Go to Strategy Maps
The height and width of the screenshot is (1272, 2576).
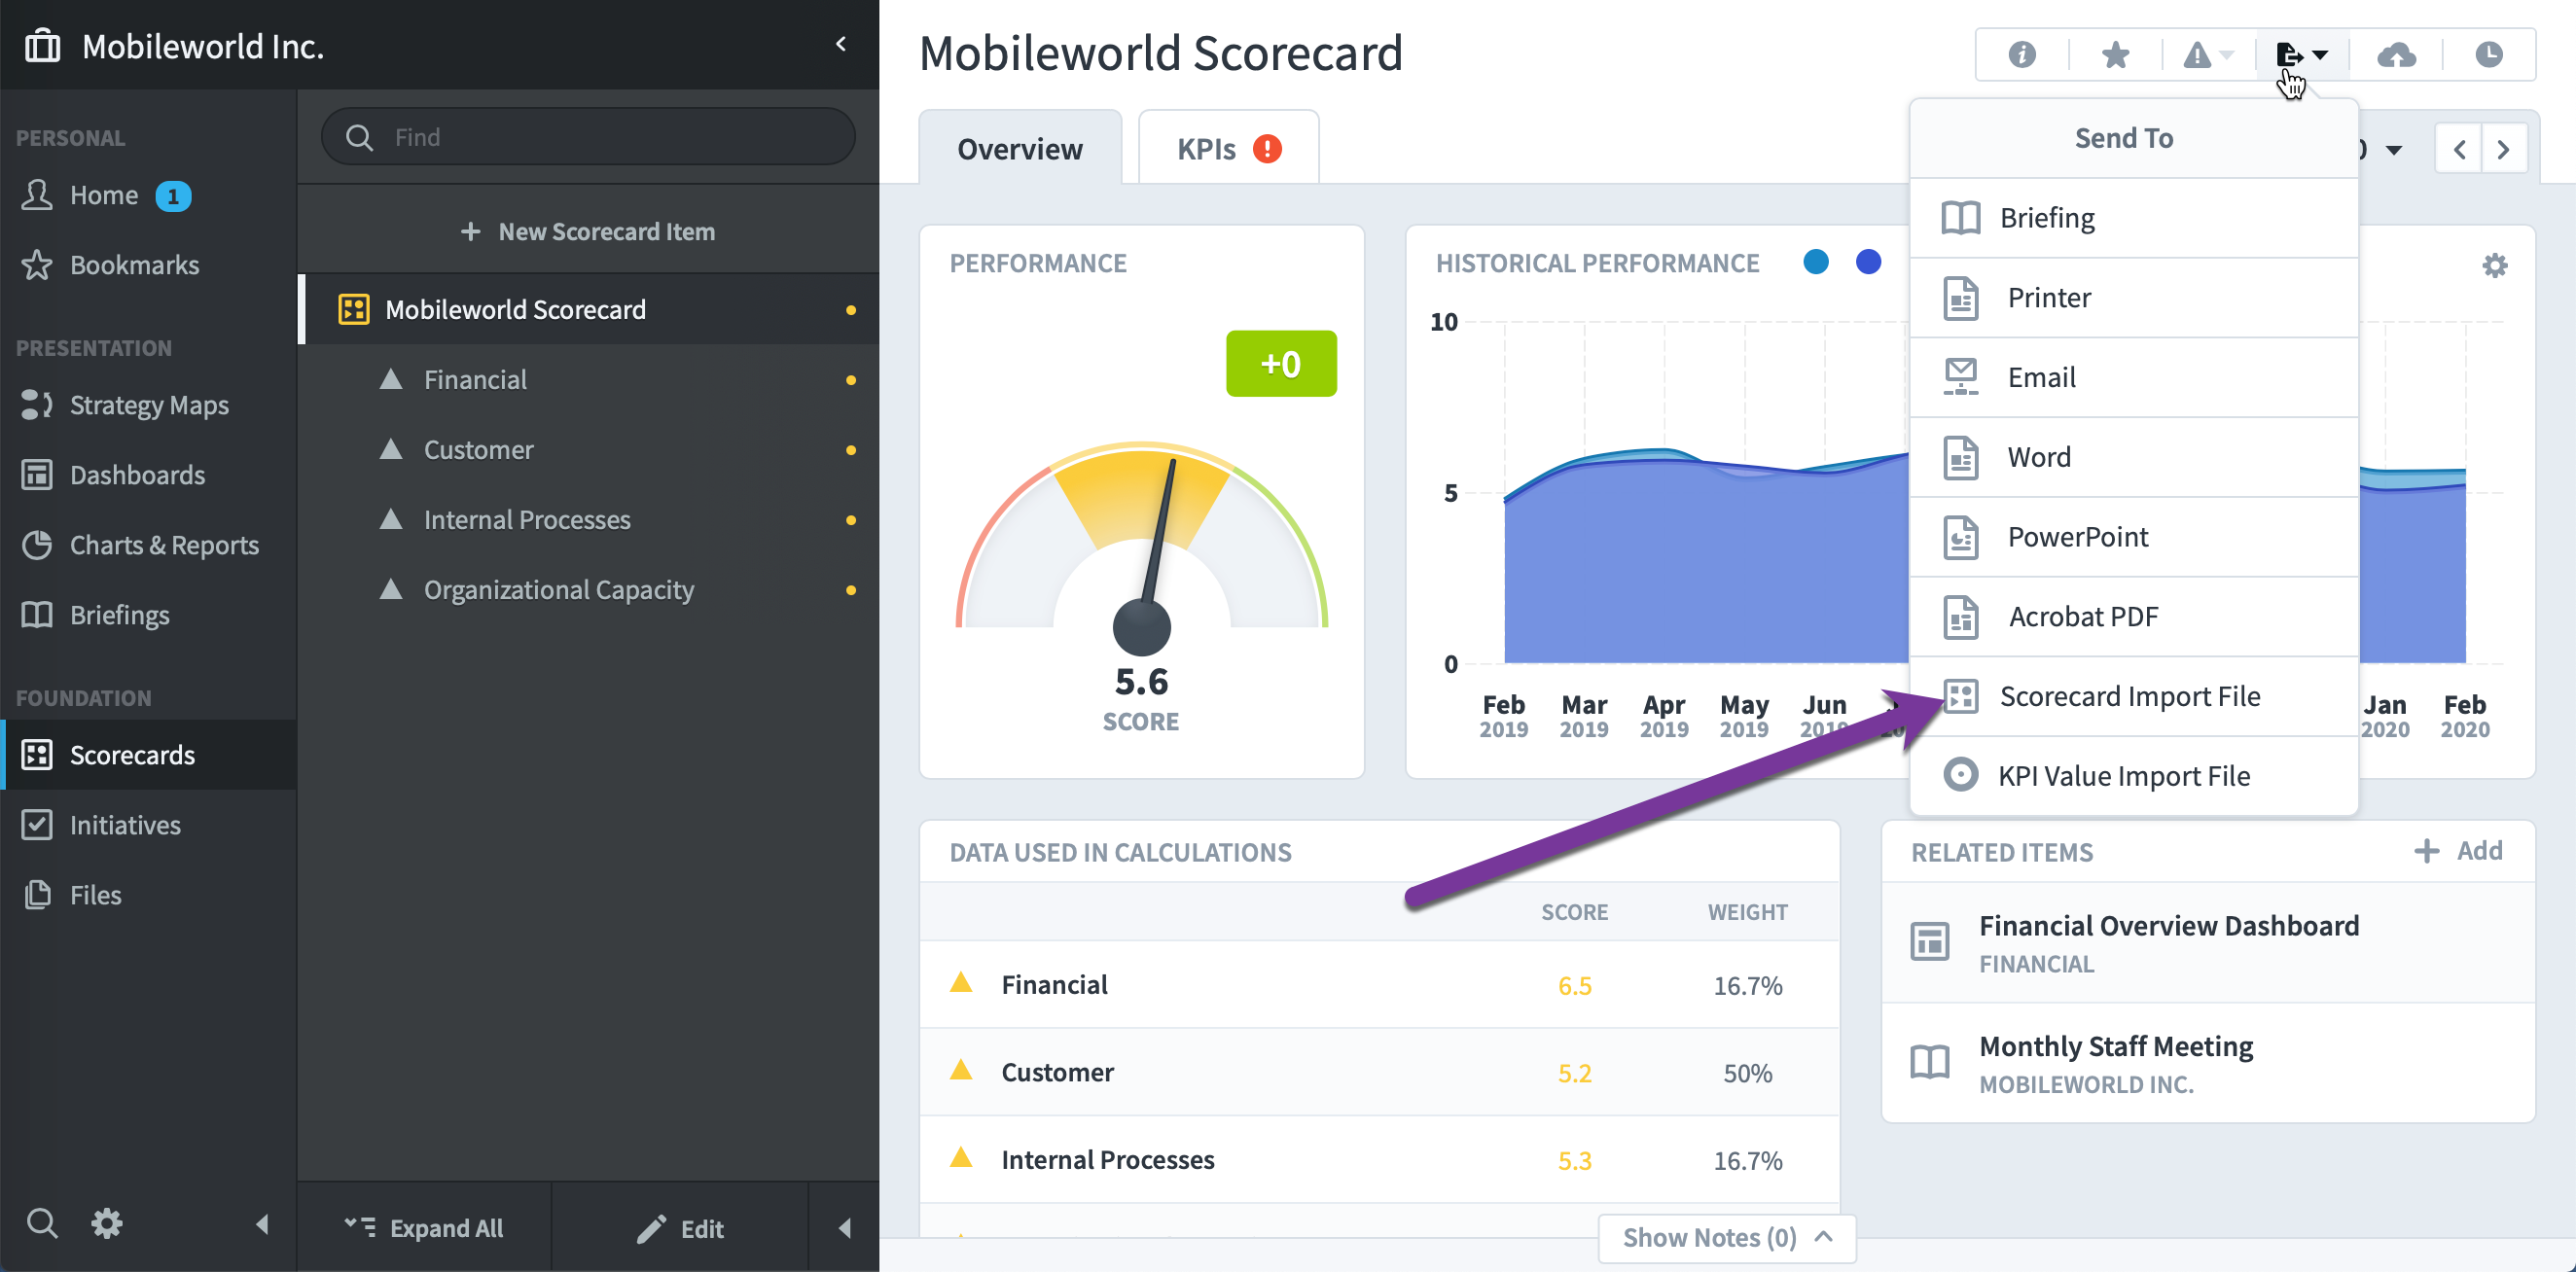tap(149, 405)
